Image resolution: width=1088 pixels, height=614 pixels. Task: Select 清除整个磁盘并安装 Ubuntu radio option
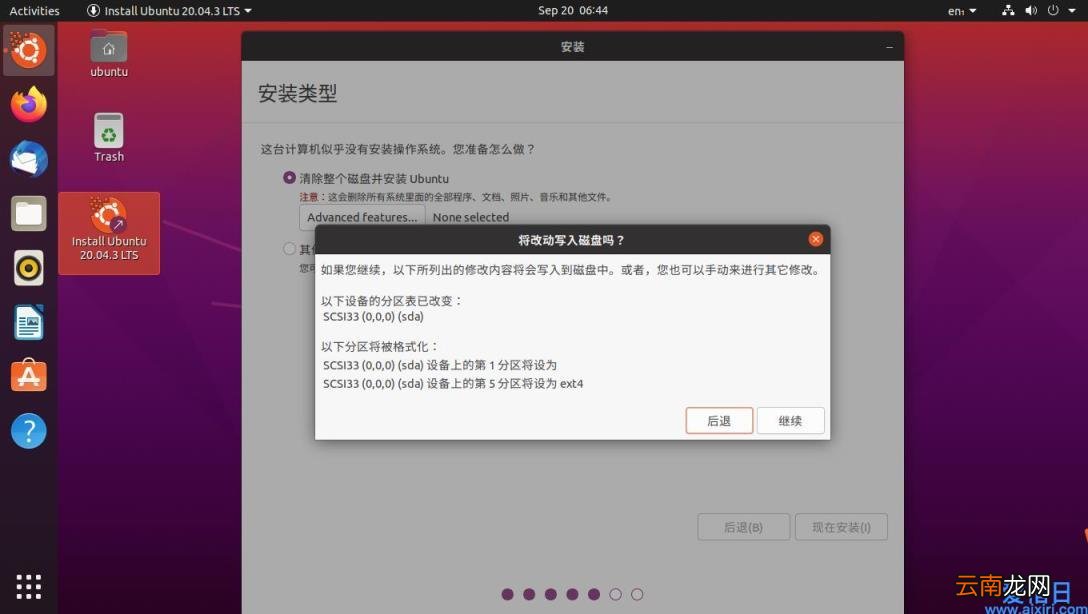point(289,178)
